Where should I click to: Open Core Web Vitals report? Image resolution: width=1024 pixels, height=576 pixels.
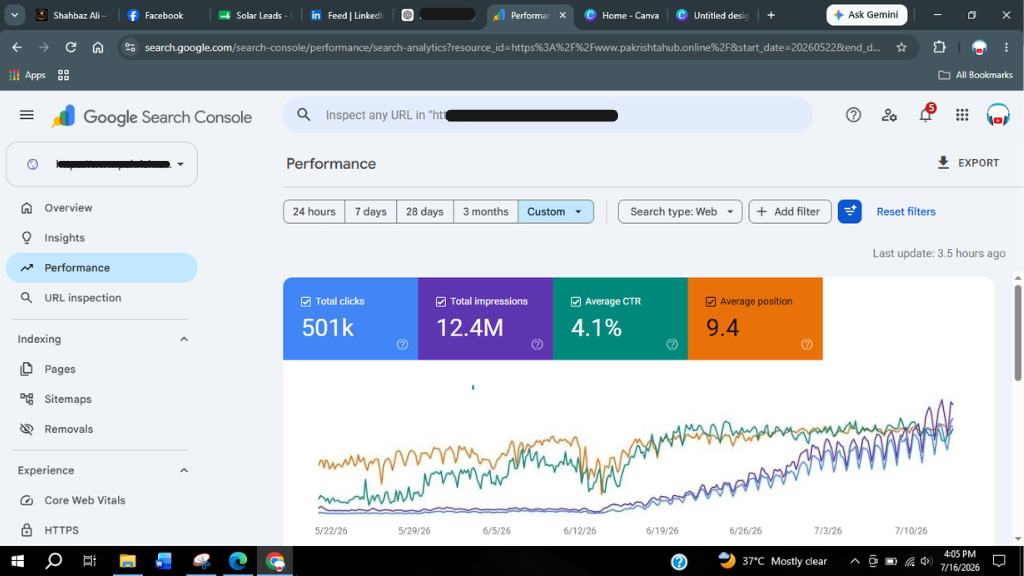click(x=102, y=500)
